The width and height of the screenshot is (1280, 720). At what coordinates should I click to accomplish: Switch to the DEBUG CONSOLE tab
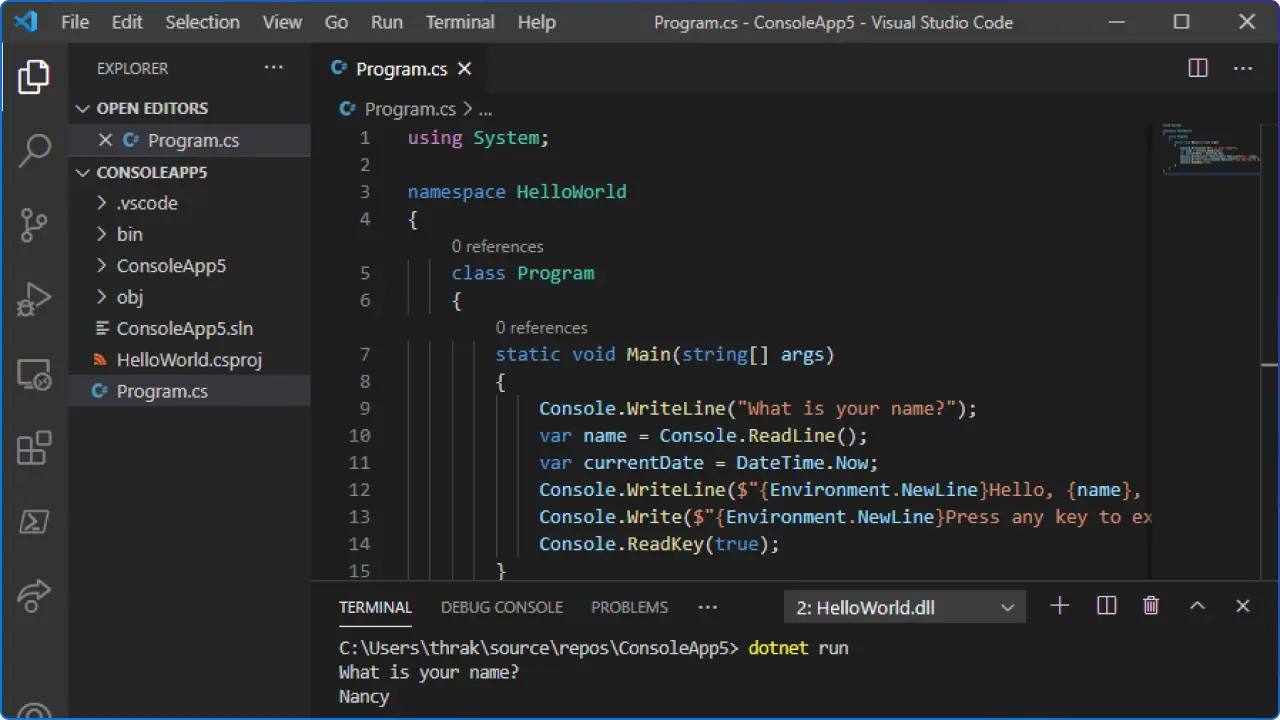(x=501, y=607)
